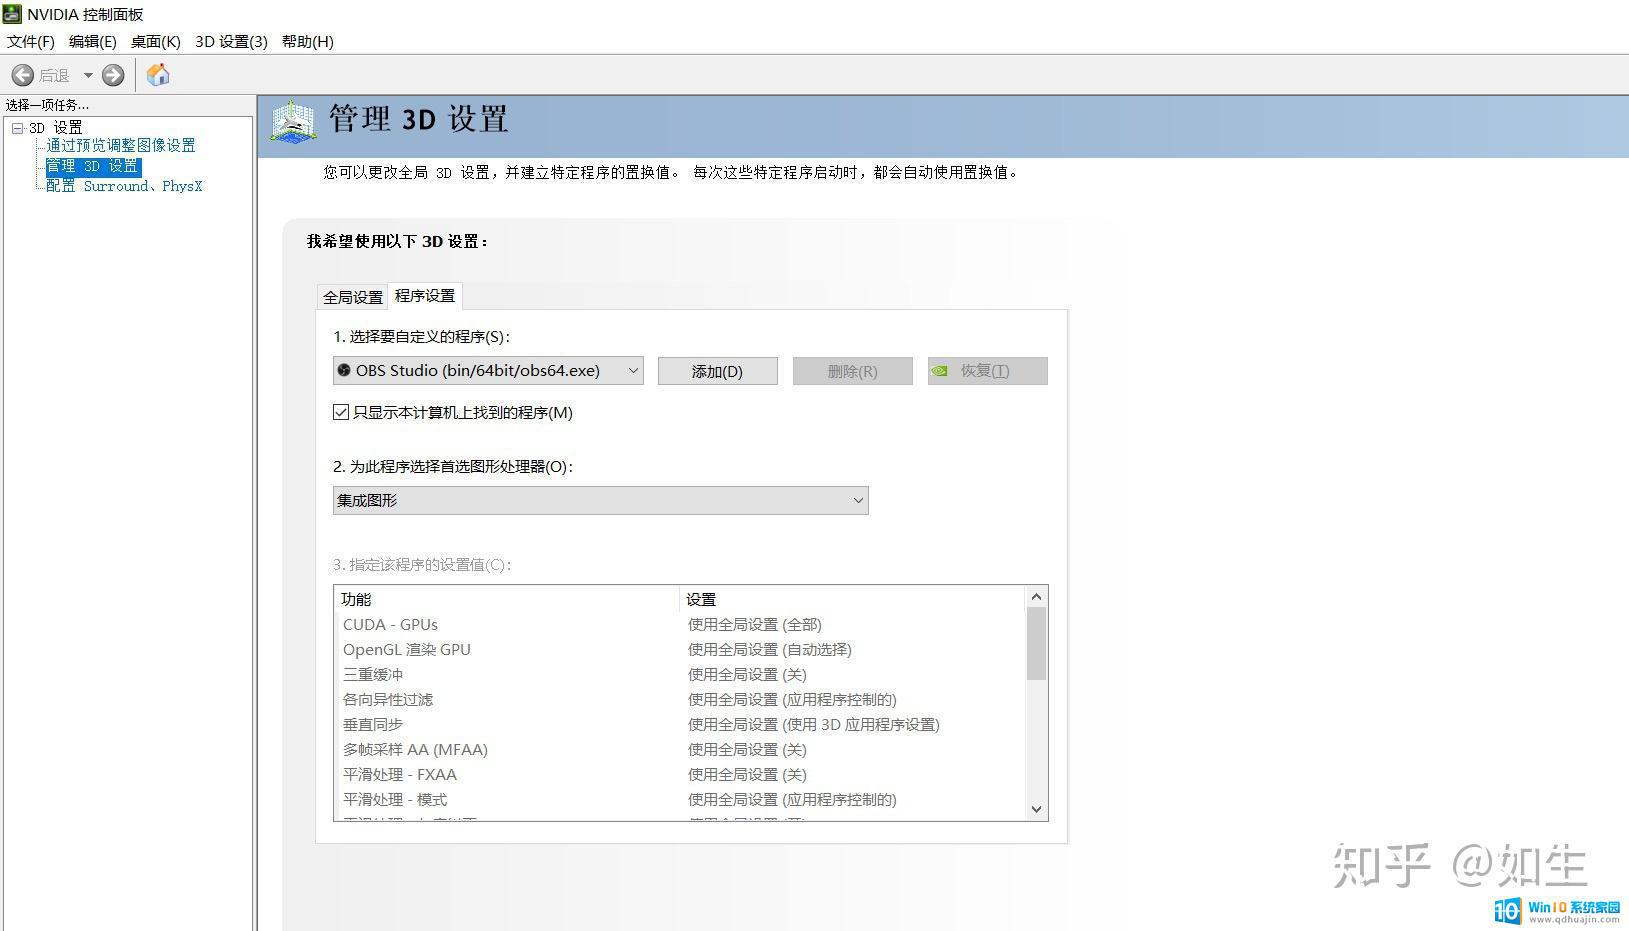The image size is (1629, 931).
Task: Click the 删除(R) button
Action: 852,371
